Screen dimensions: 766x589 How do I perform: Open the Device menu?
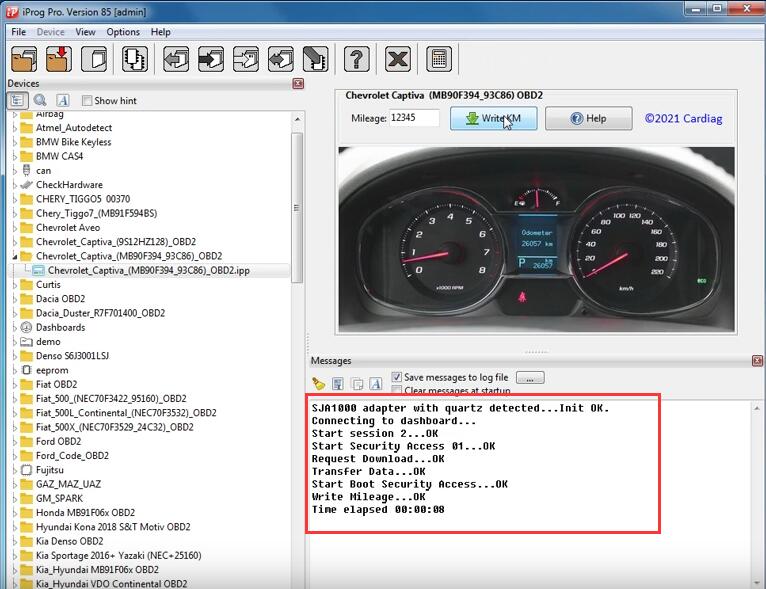50,32
